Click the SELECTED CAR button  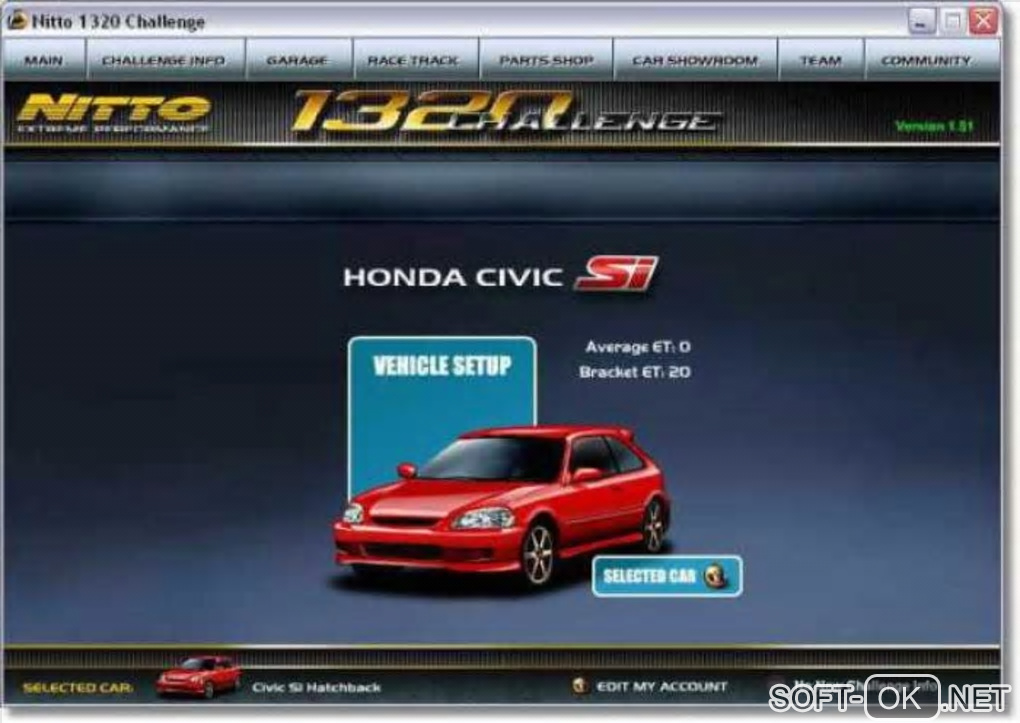pyautogui.click(x=667, y=576)
